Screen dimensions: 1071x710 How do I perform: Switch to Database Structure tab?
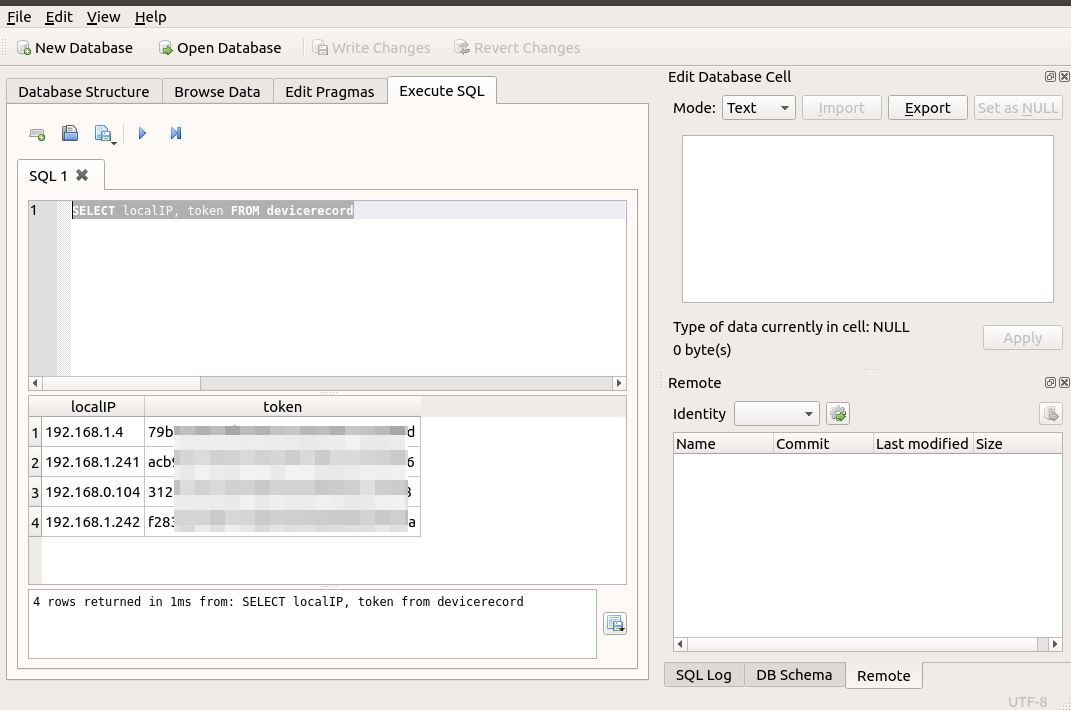coord(84,92)
